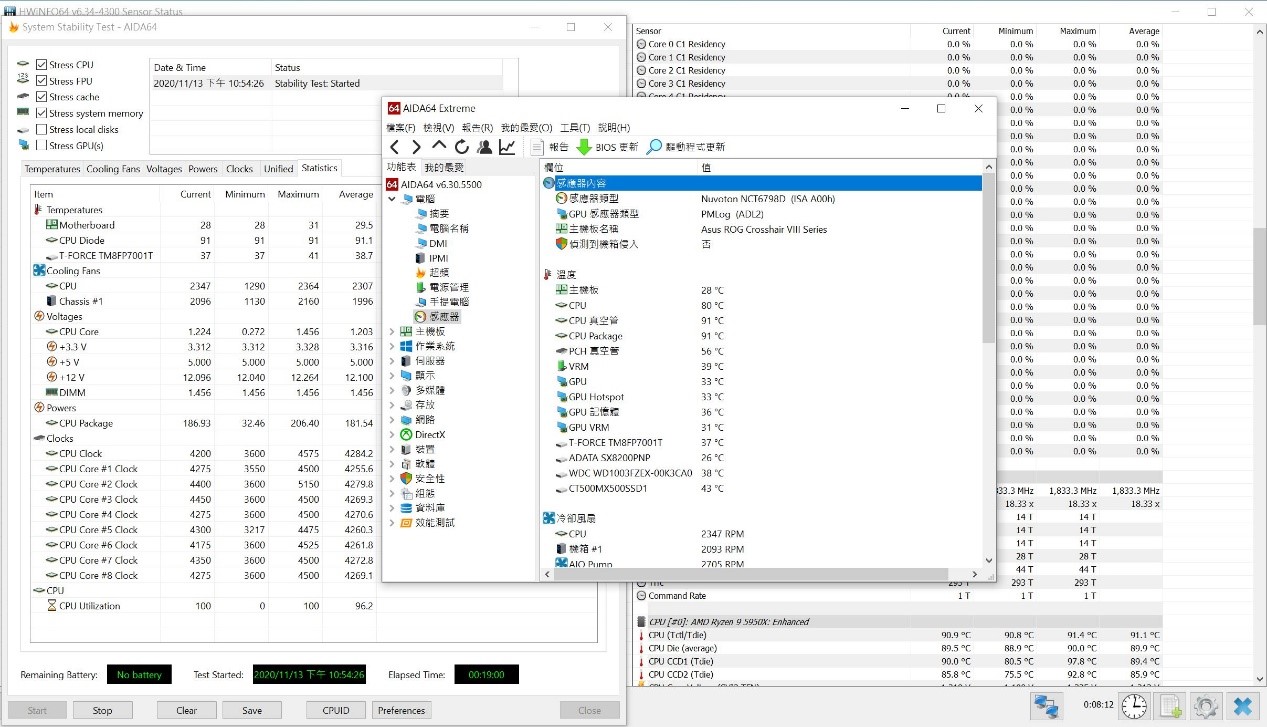Click the driver update magnifier icon
This screenshot has width=1267, height=727.
pyautogui.click(x=654, y=147)
